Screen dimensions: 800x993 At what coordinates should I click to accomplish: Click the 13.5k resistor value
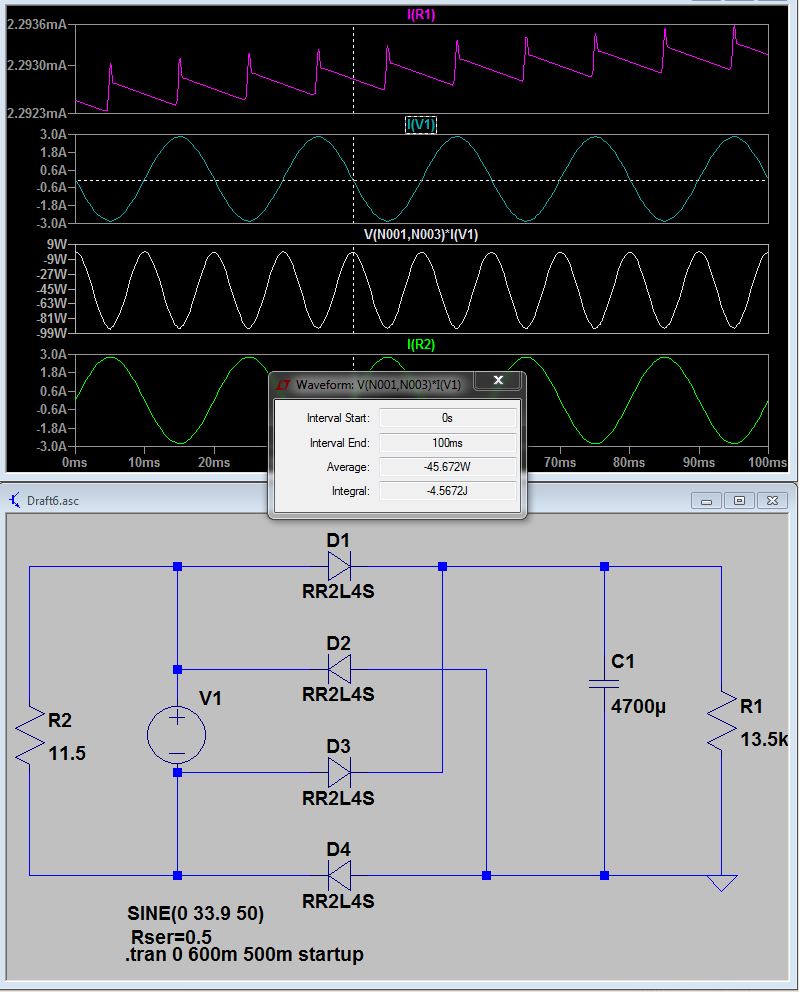coord(764,739)
